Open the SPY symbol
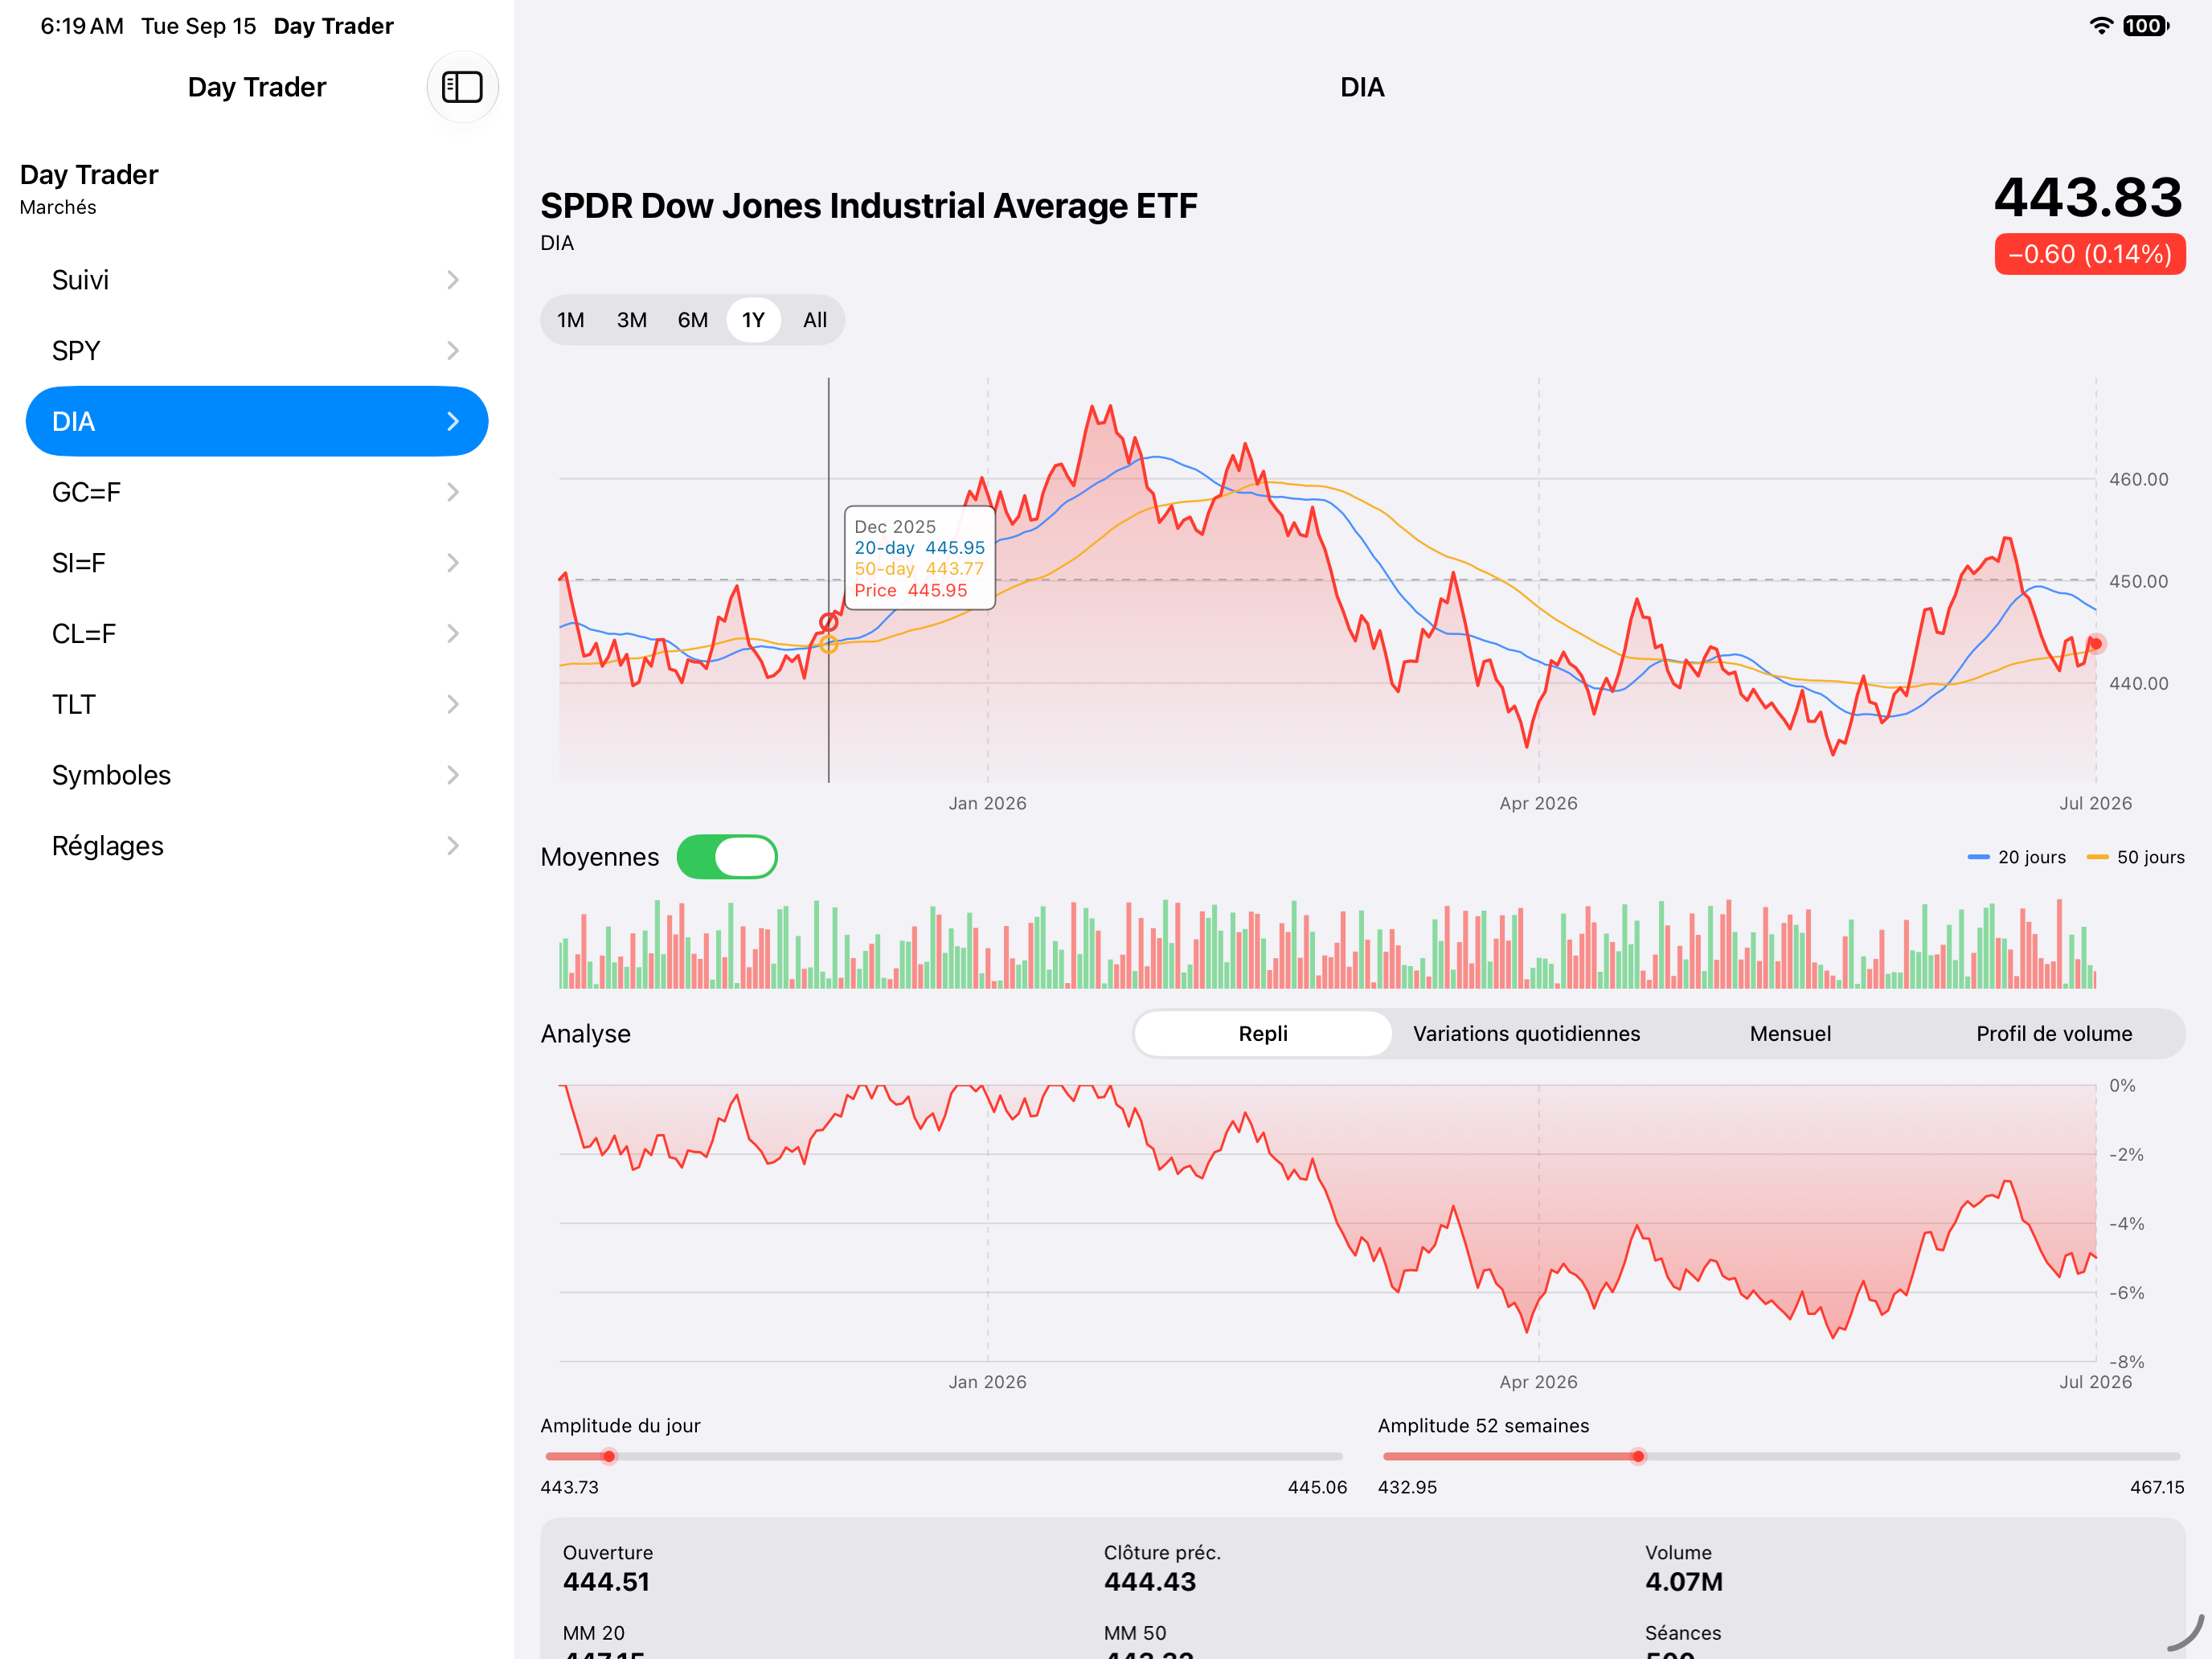This screenshot has height=1659, width=2212. [257, 351]
